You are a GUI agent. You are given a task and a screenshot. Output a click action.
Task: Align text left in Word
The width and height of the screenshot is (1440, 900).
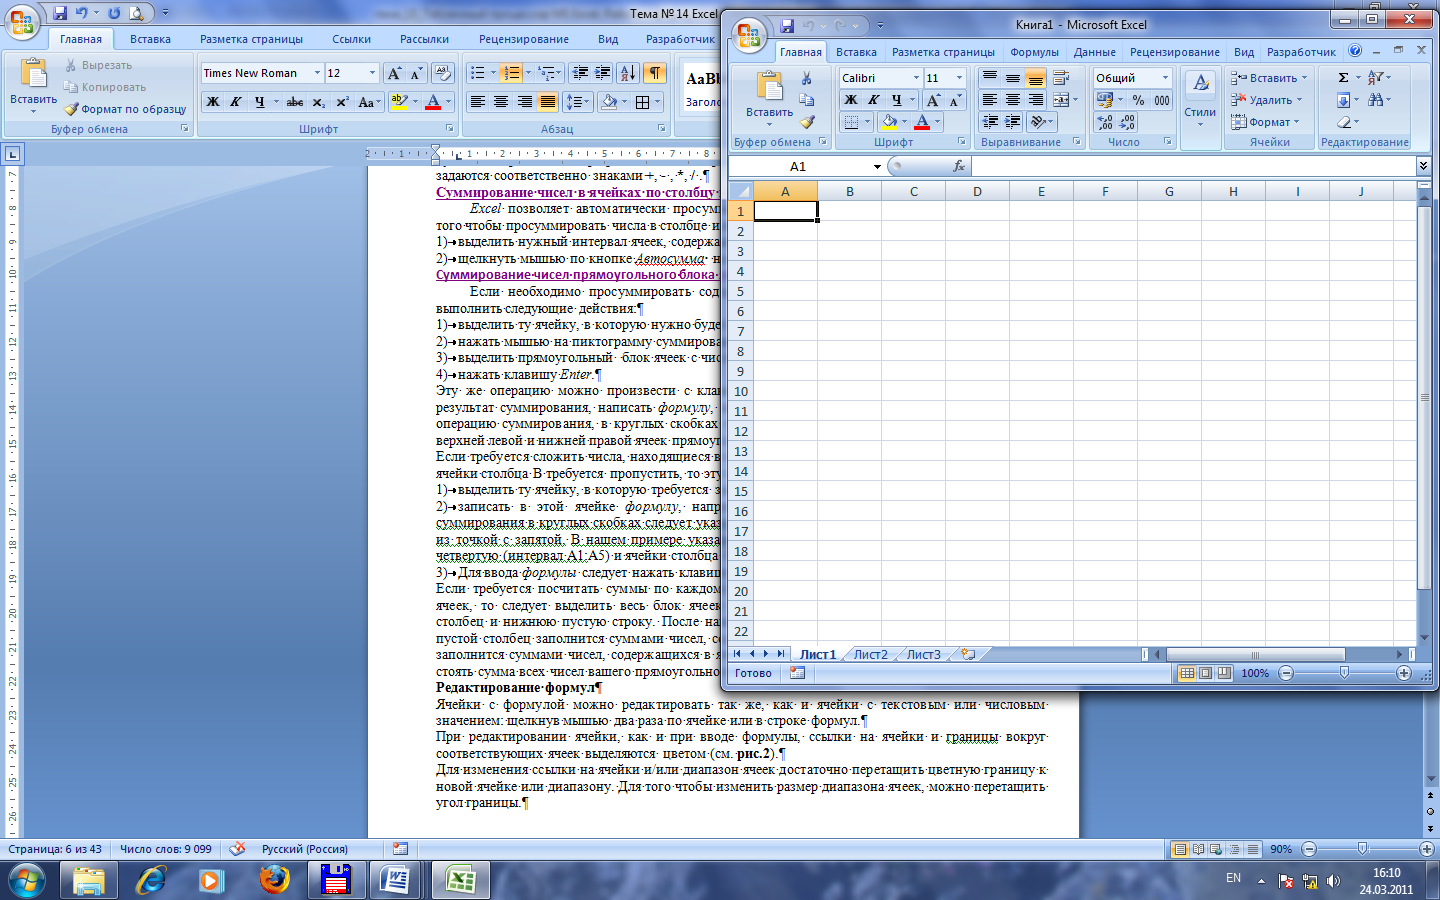tap(478, 102)
